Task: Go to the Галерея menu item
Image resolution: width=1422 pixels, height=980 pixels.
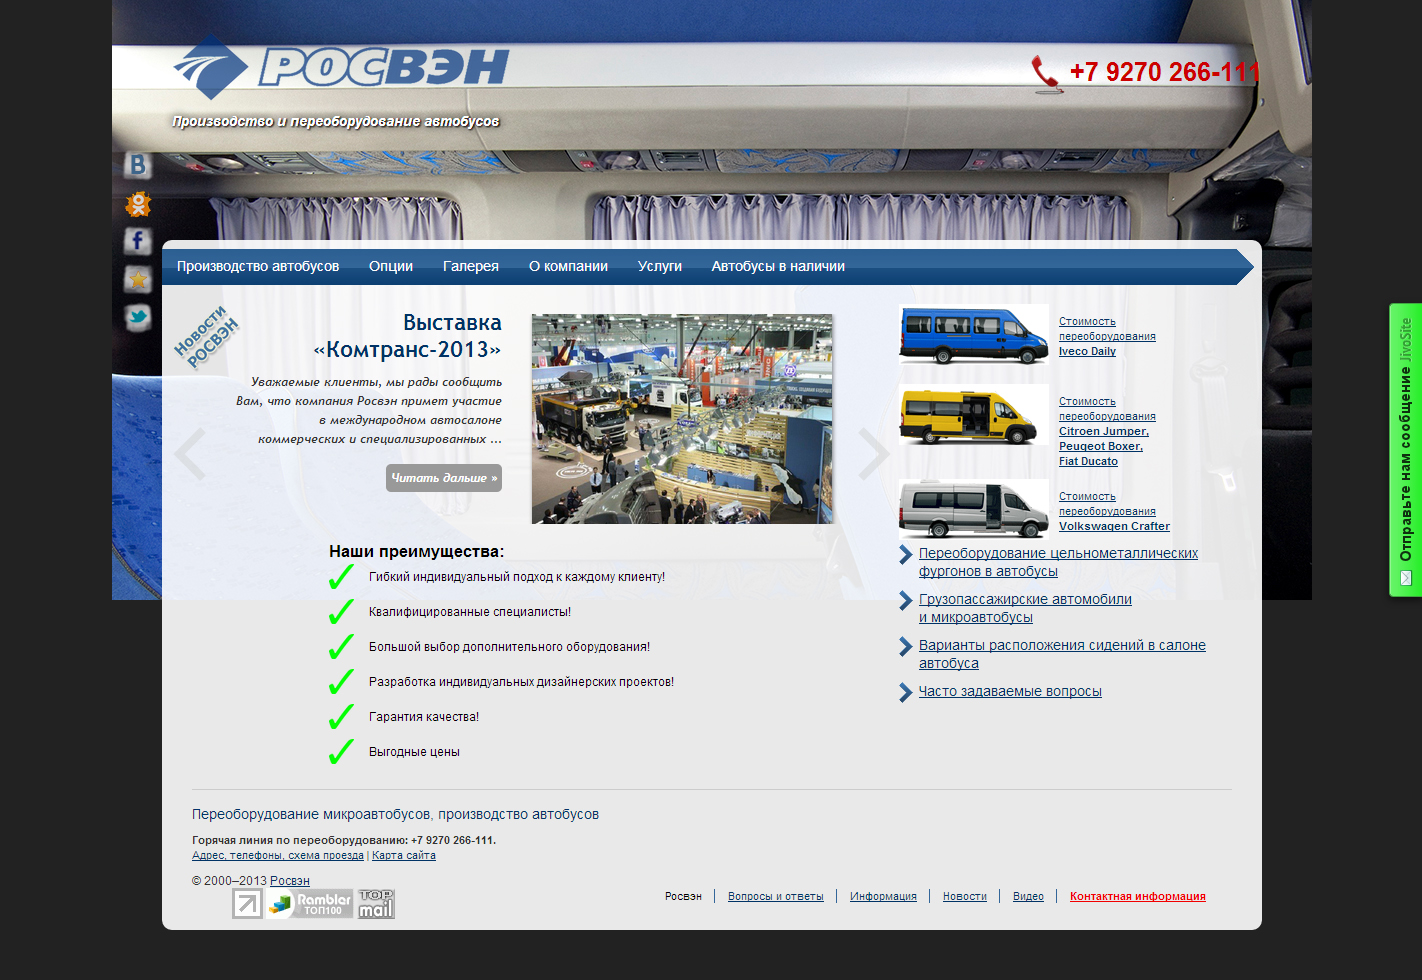Action: [x=471, y=266]
